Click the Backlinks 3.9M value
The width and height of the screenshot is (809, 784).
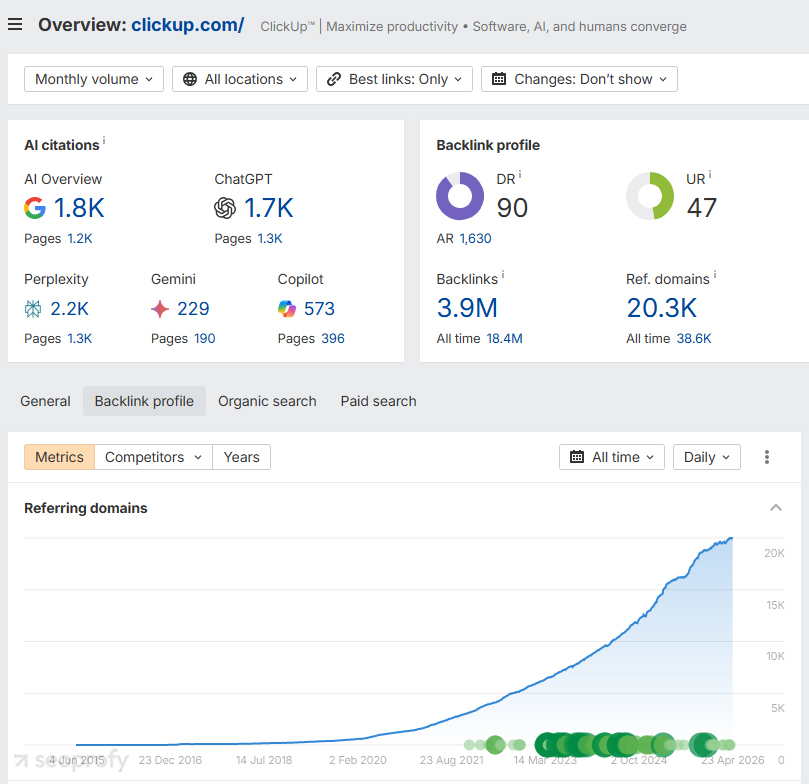click(x=467, y=308)
